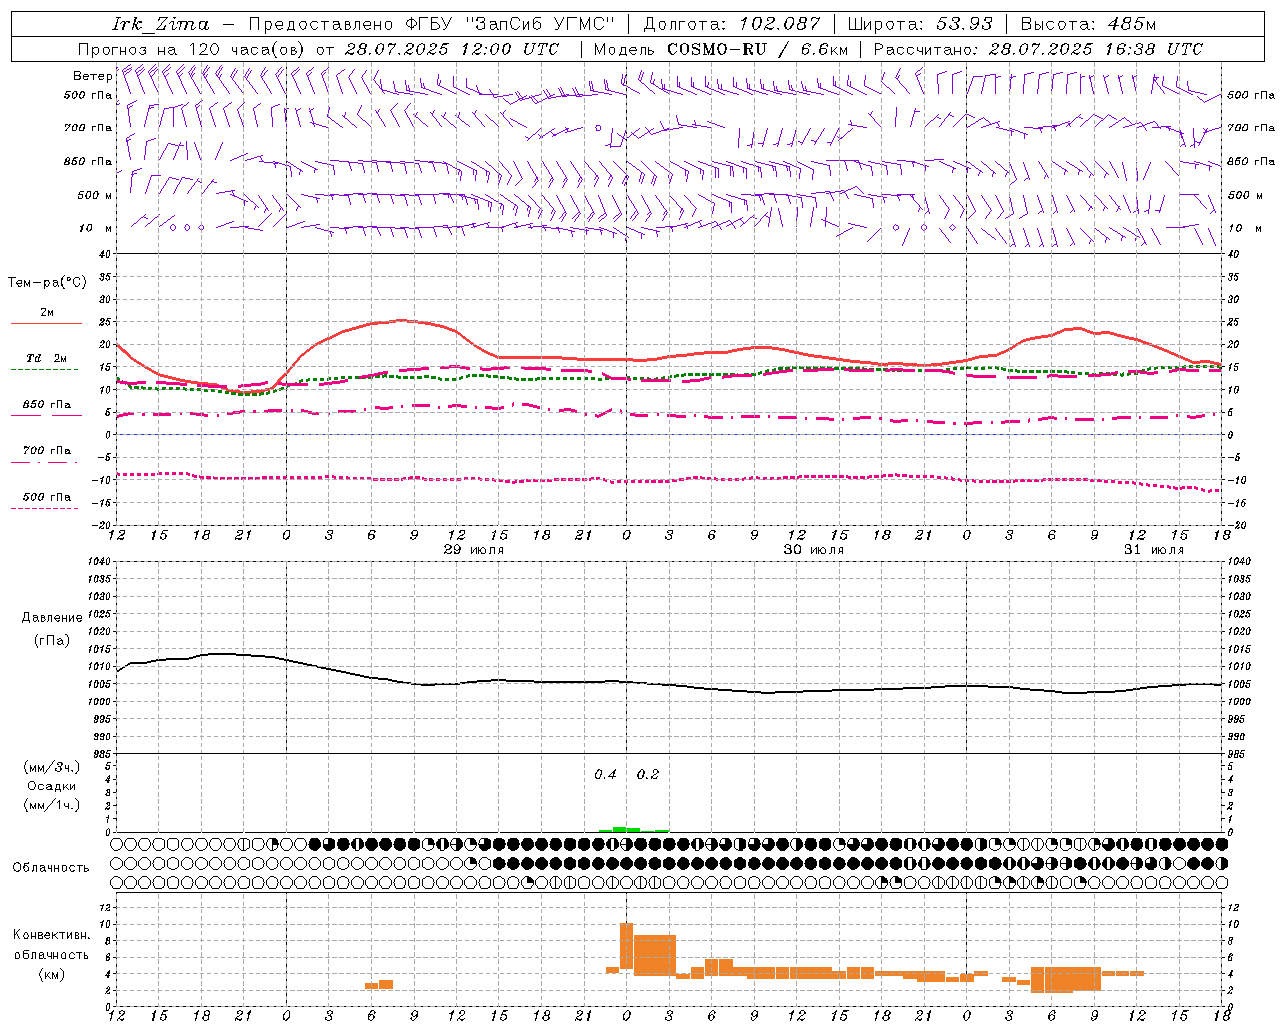Click the Модель COSMO-RU / 6.6км label
Viewport: 1280px width, 1024px height.
721,49
